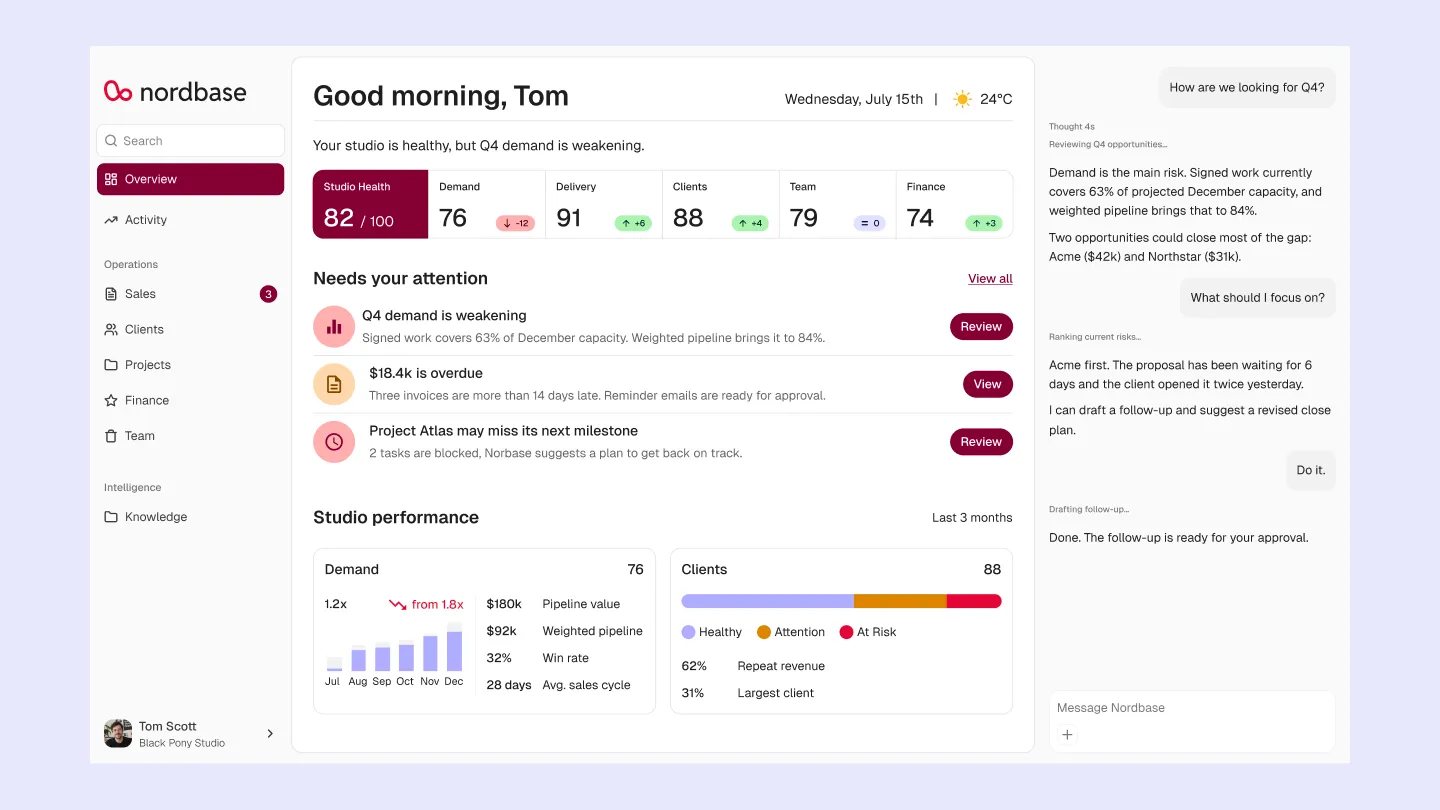Click the purple Healthy segment of Clients bar
This screenshot has width=1440, height=810.
click(x=768, y=601)
